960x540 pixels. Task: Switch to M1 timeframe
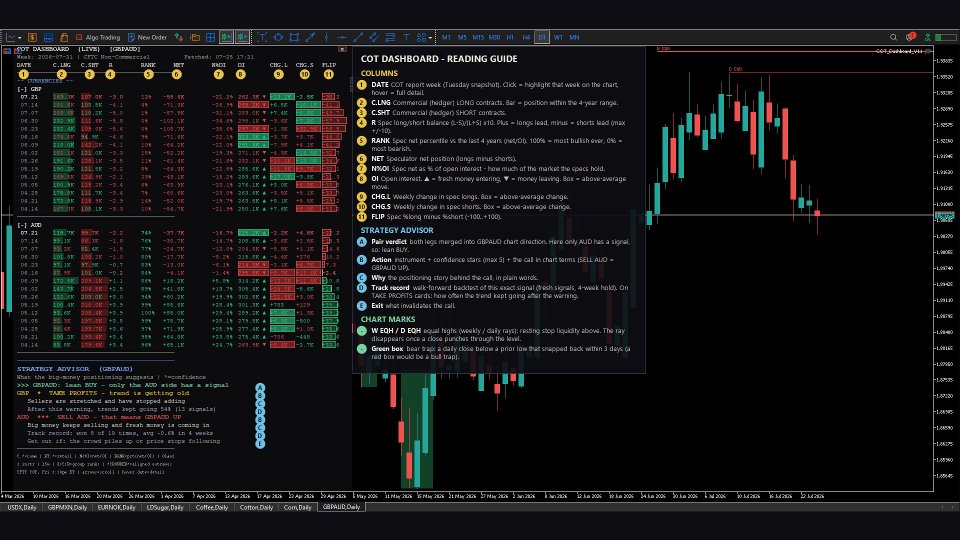tap(446, 37)
